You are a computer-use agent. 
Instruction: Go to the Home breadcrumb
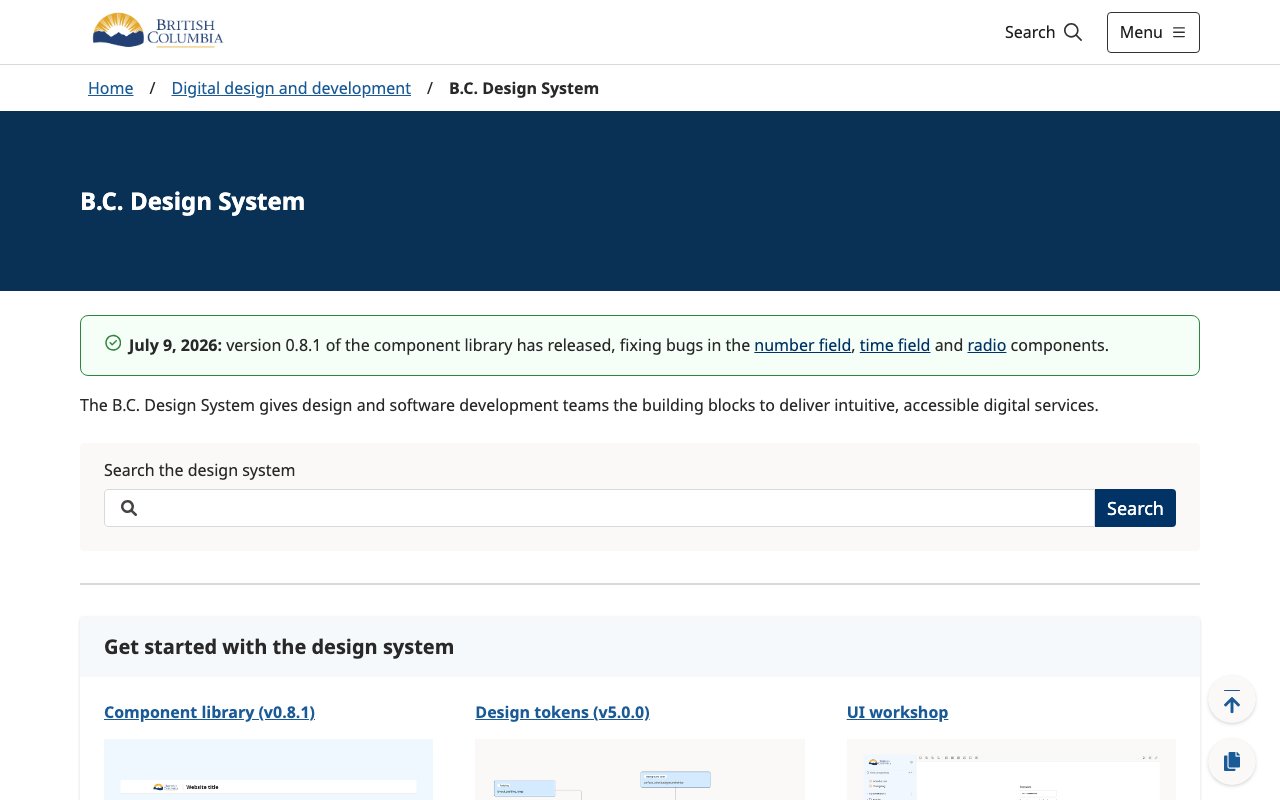click(x=110, y=88)
